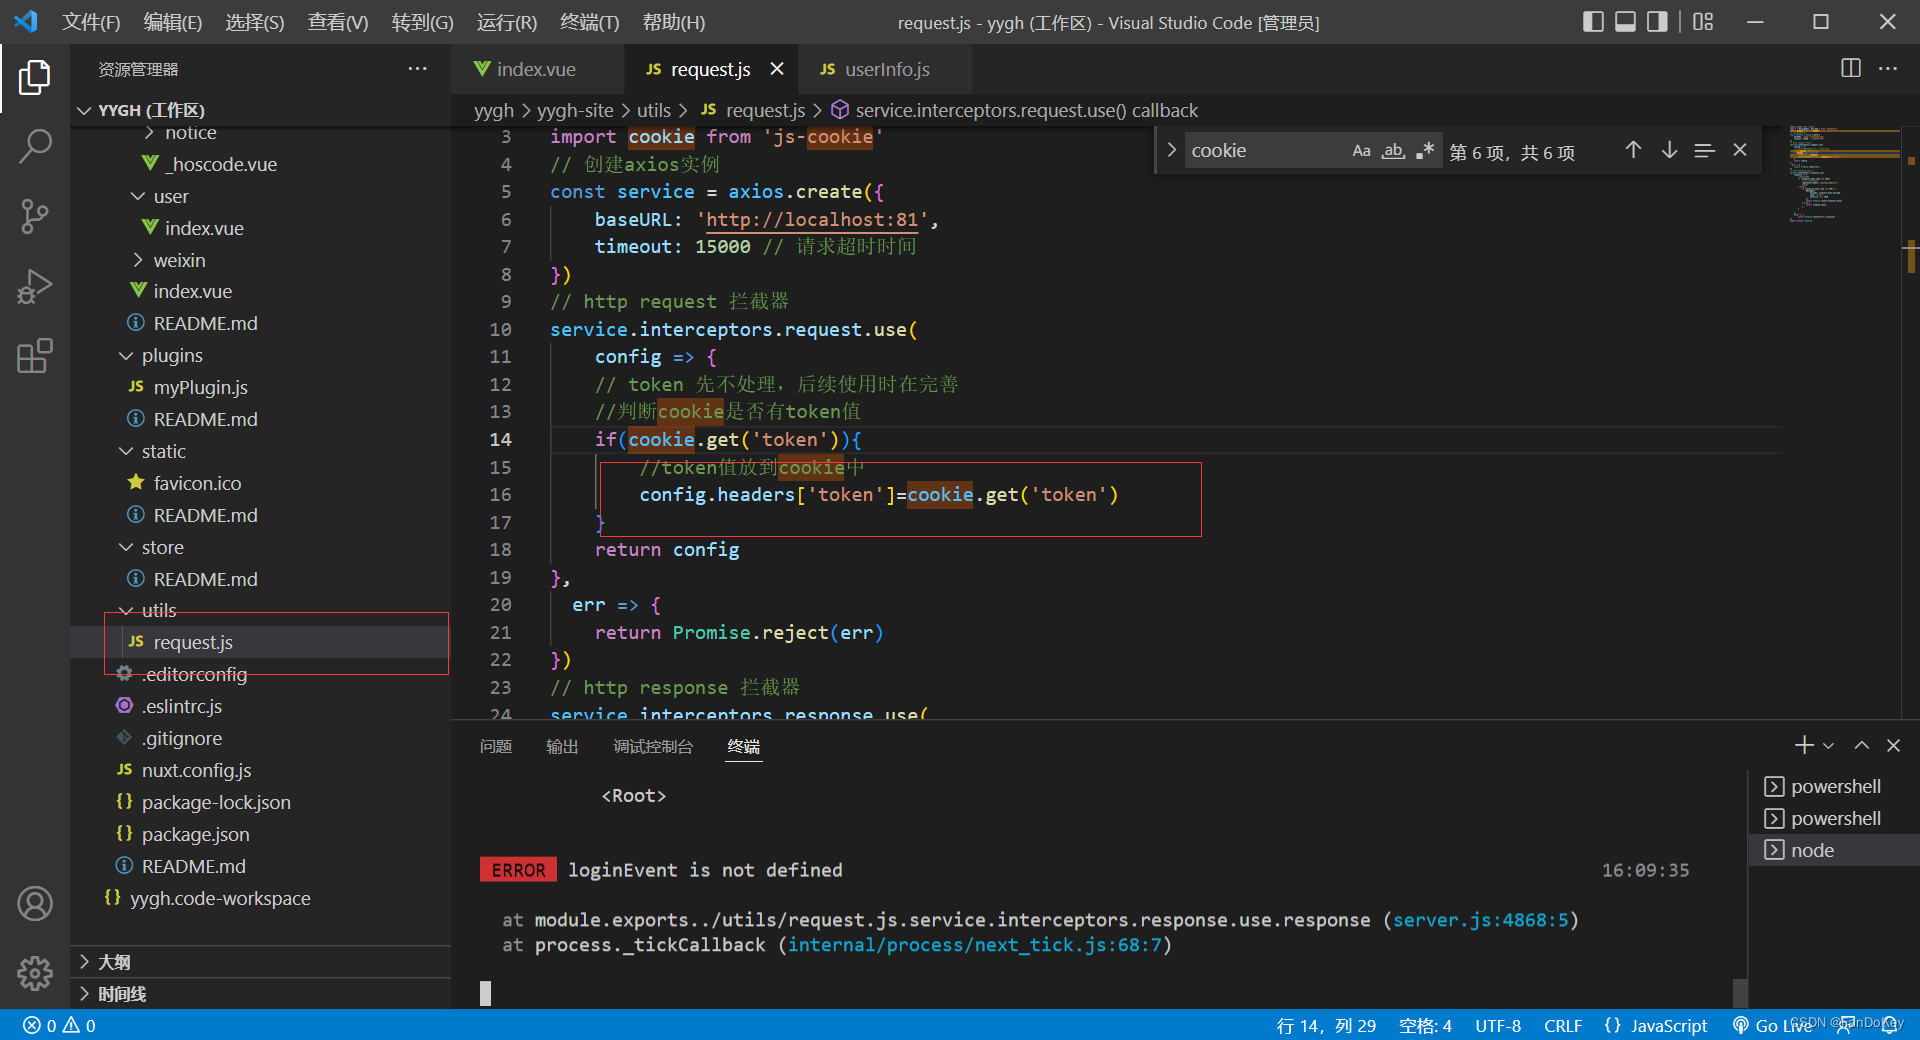Viewport: 1920px width, 1040px height.
Task: Open the Extensions view
Action: tap(34, 356)
